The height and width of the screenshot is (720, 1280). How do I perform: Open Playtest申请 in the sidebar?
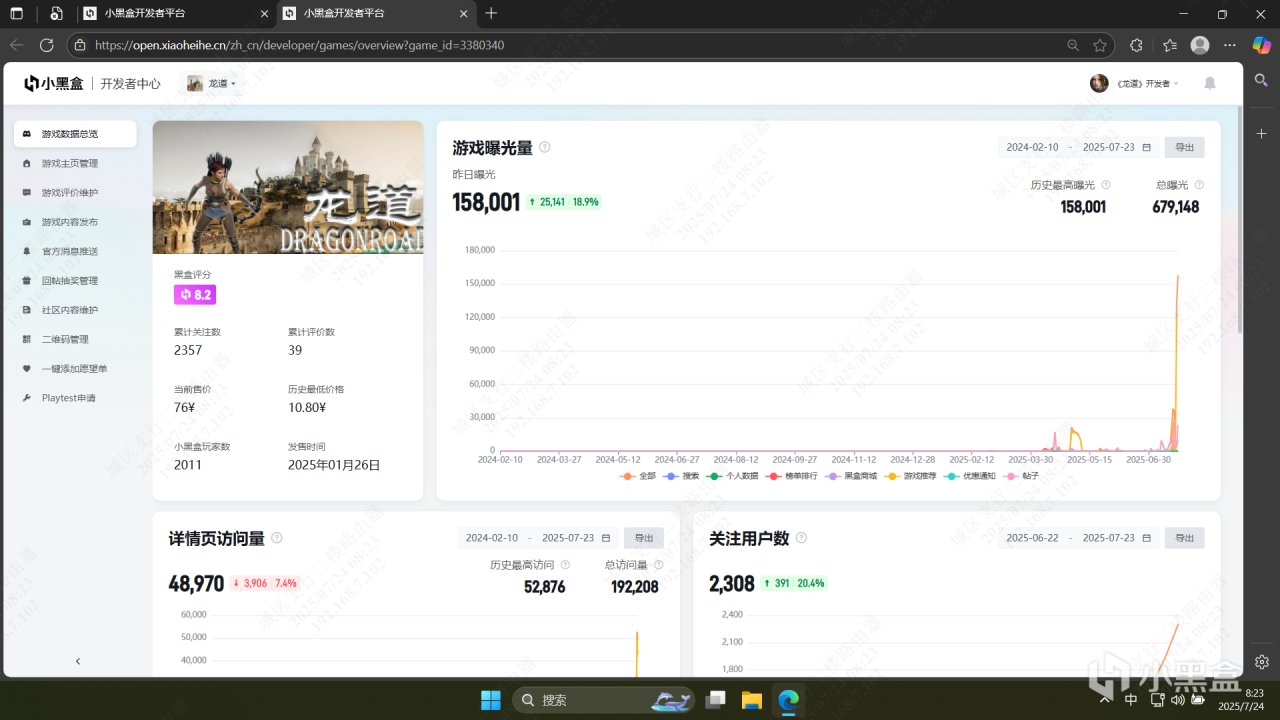[76, 398]
